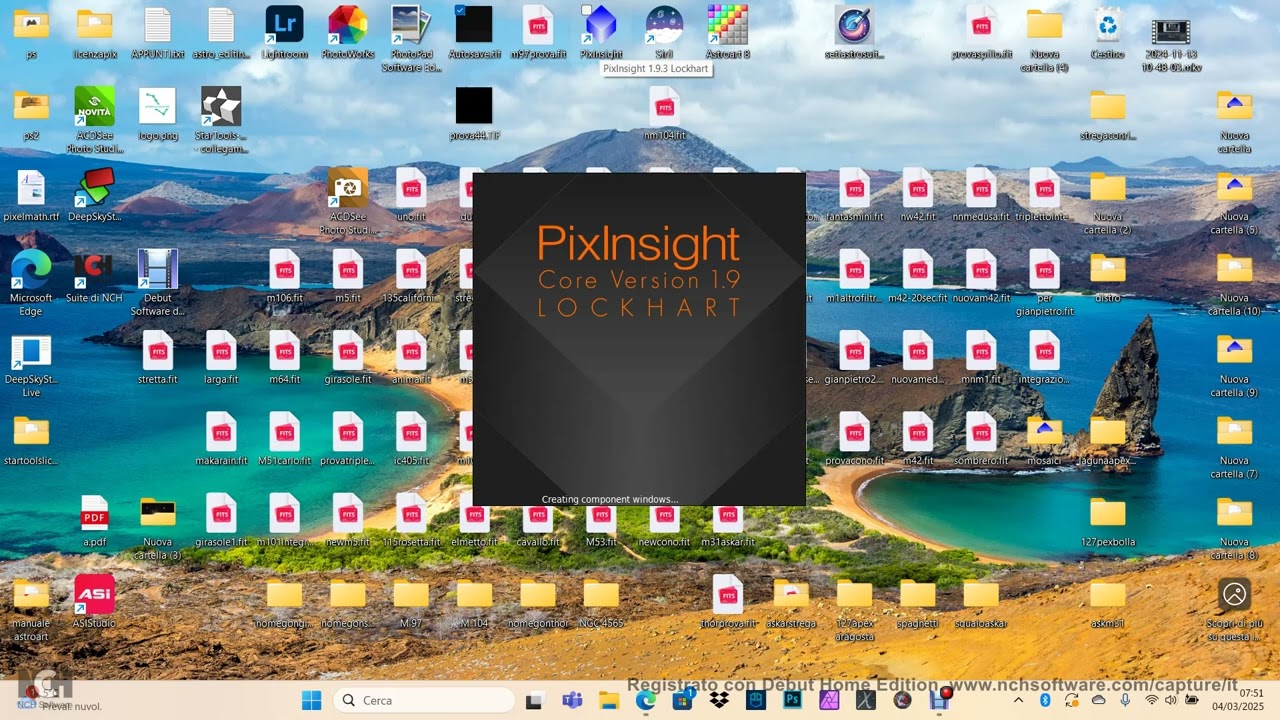The height and width of the screenshot is (720, 1280).
Task: Open the setiastrosuite desktop shortcut
Action: pos(854,24)
